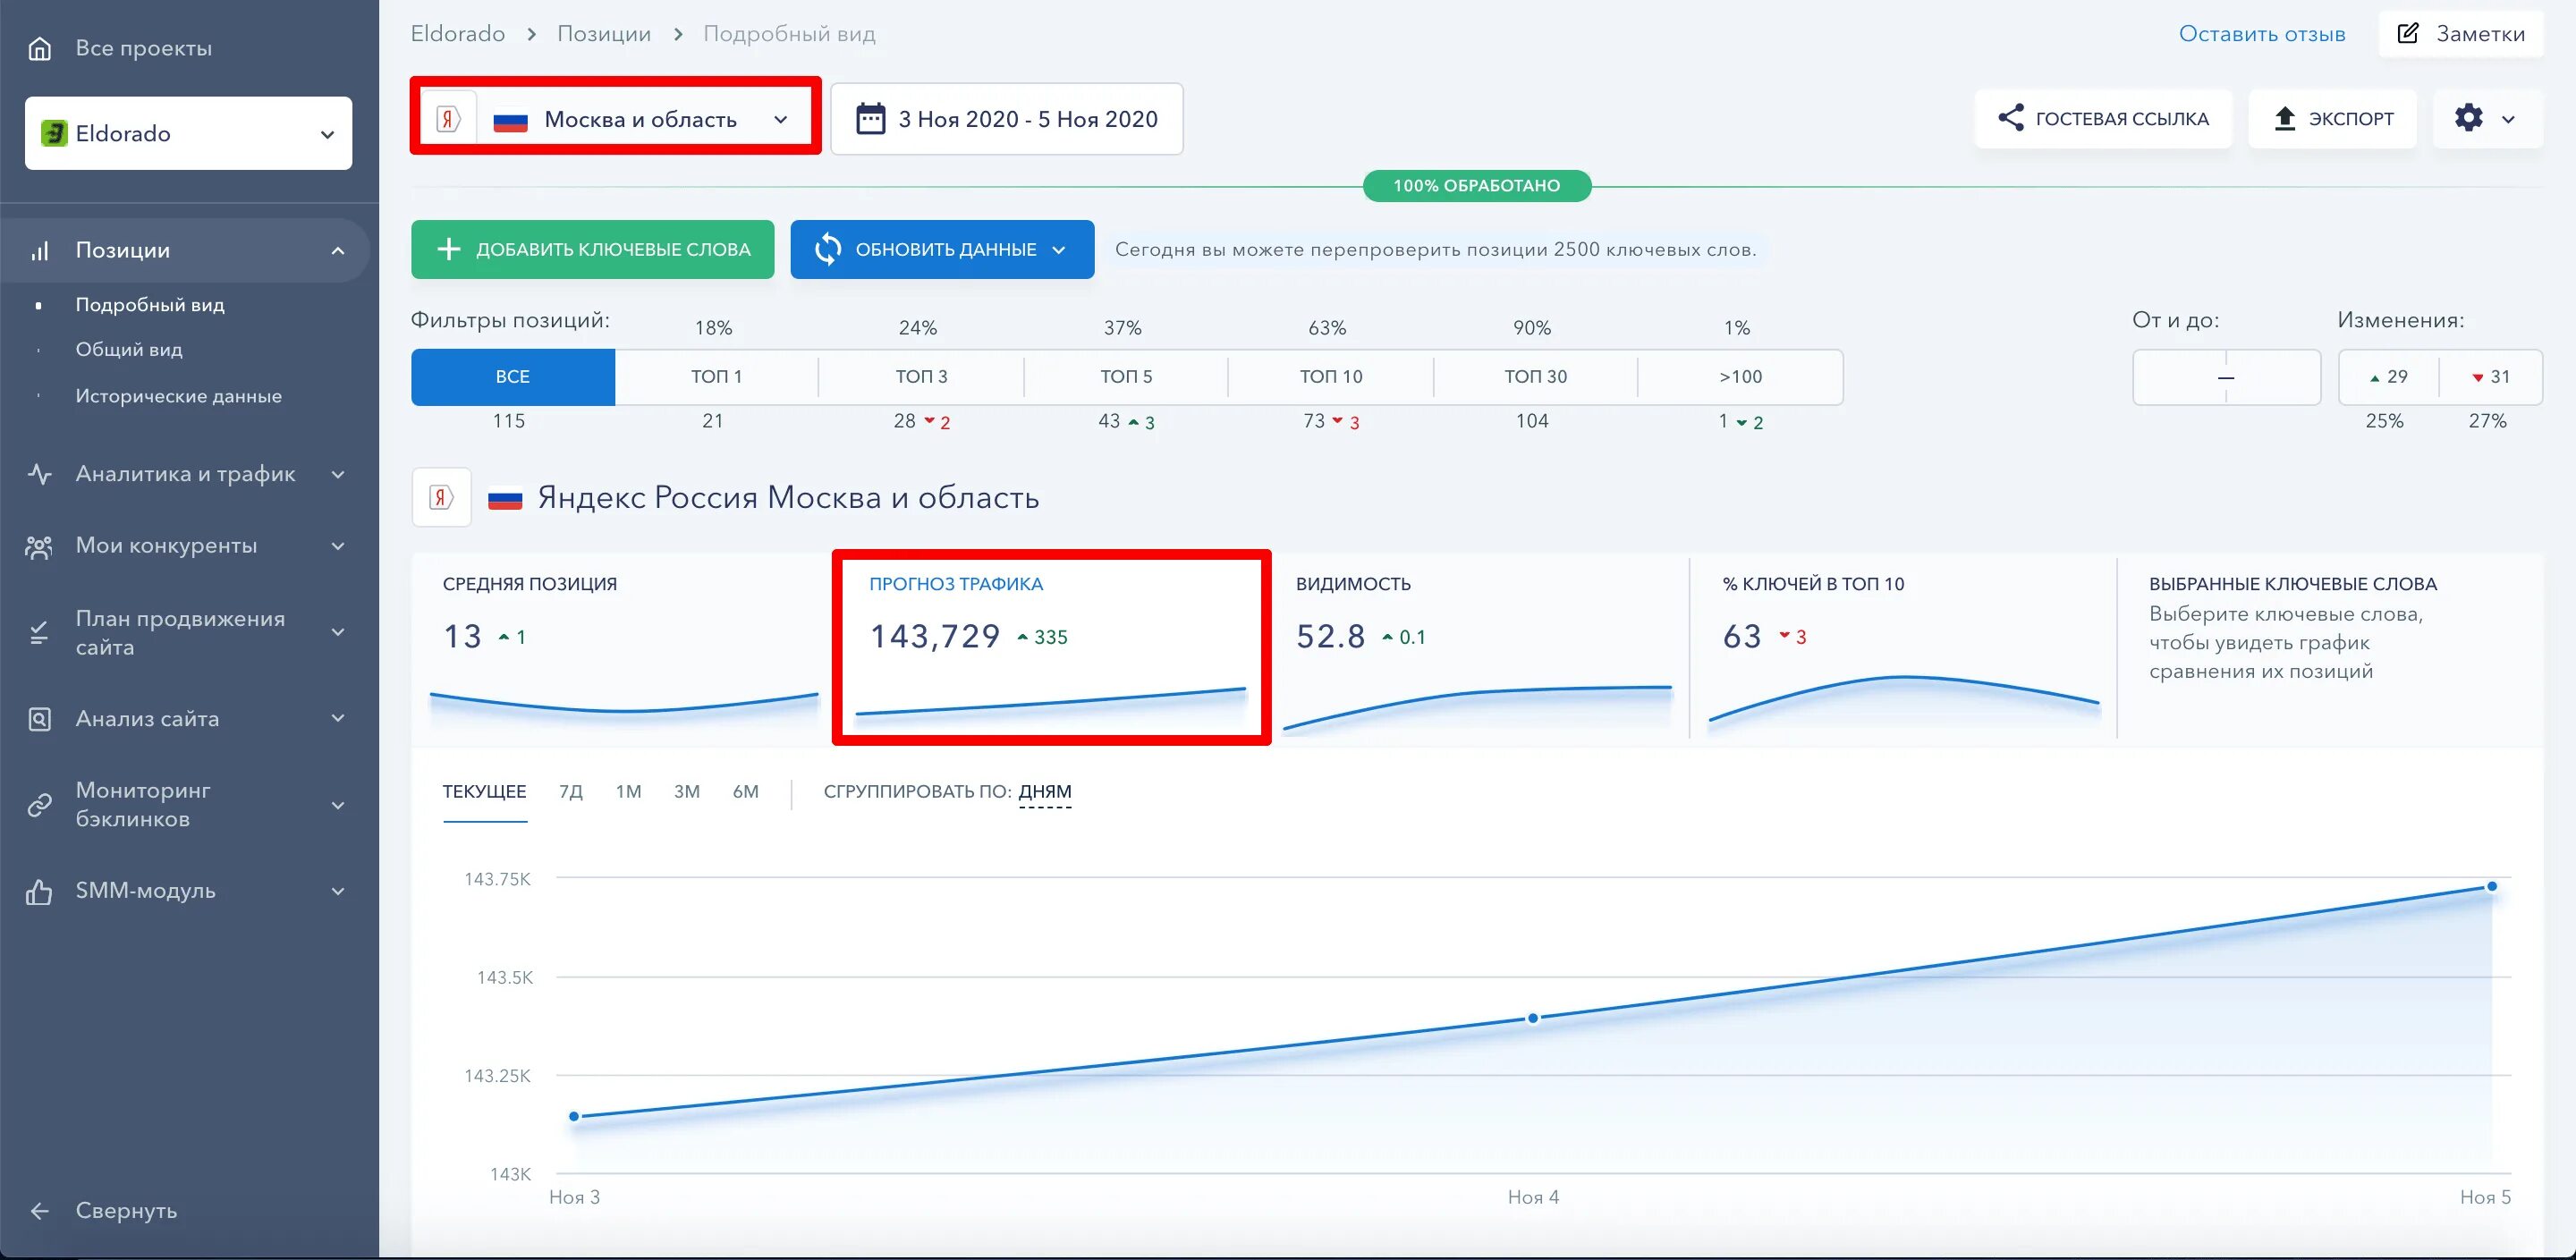
Task: Open the Eldorado project dropdown
Action: pos(188,133)
